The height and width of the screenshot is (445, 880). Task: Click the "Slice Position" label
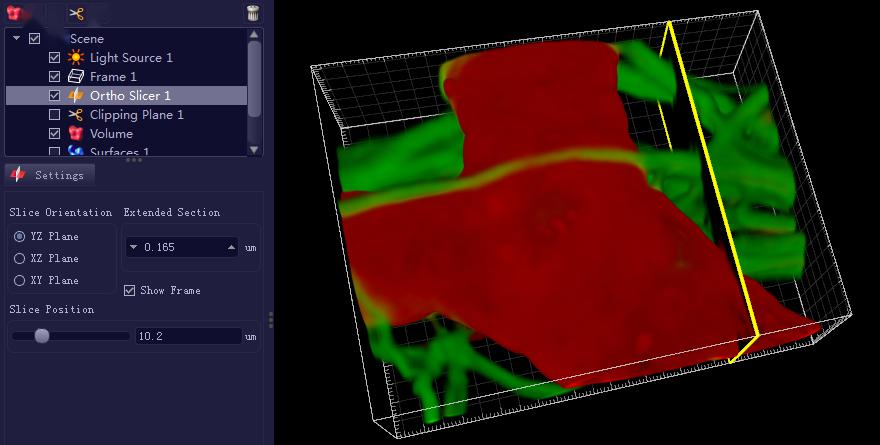pyautogui.click(x=52, y=309)
